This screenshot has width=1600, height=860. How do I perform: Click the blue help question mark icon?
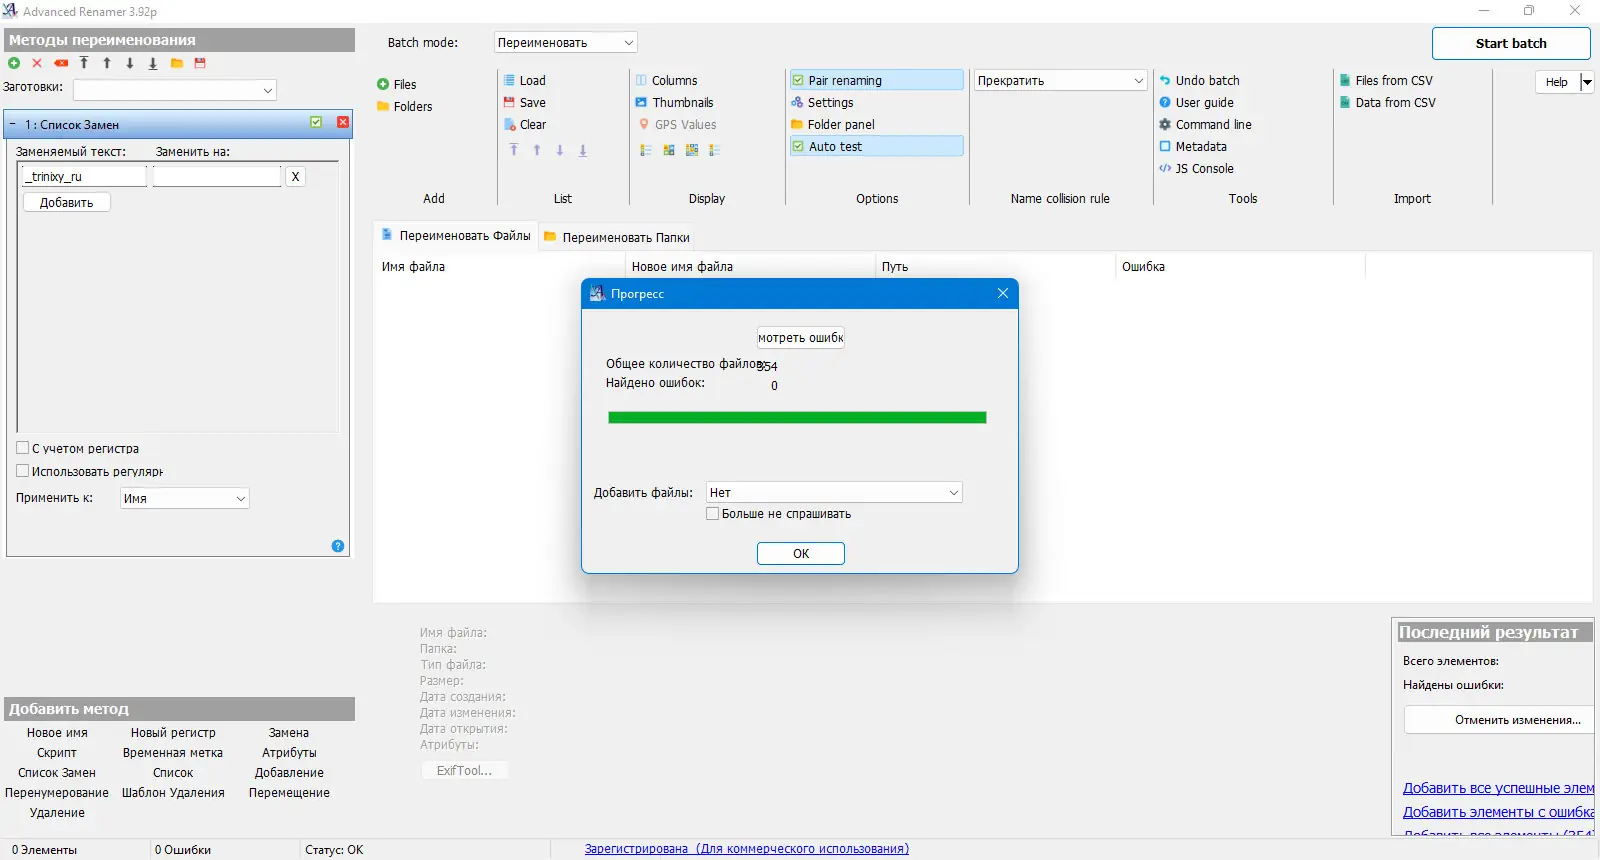[x=338, y=546]
